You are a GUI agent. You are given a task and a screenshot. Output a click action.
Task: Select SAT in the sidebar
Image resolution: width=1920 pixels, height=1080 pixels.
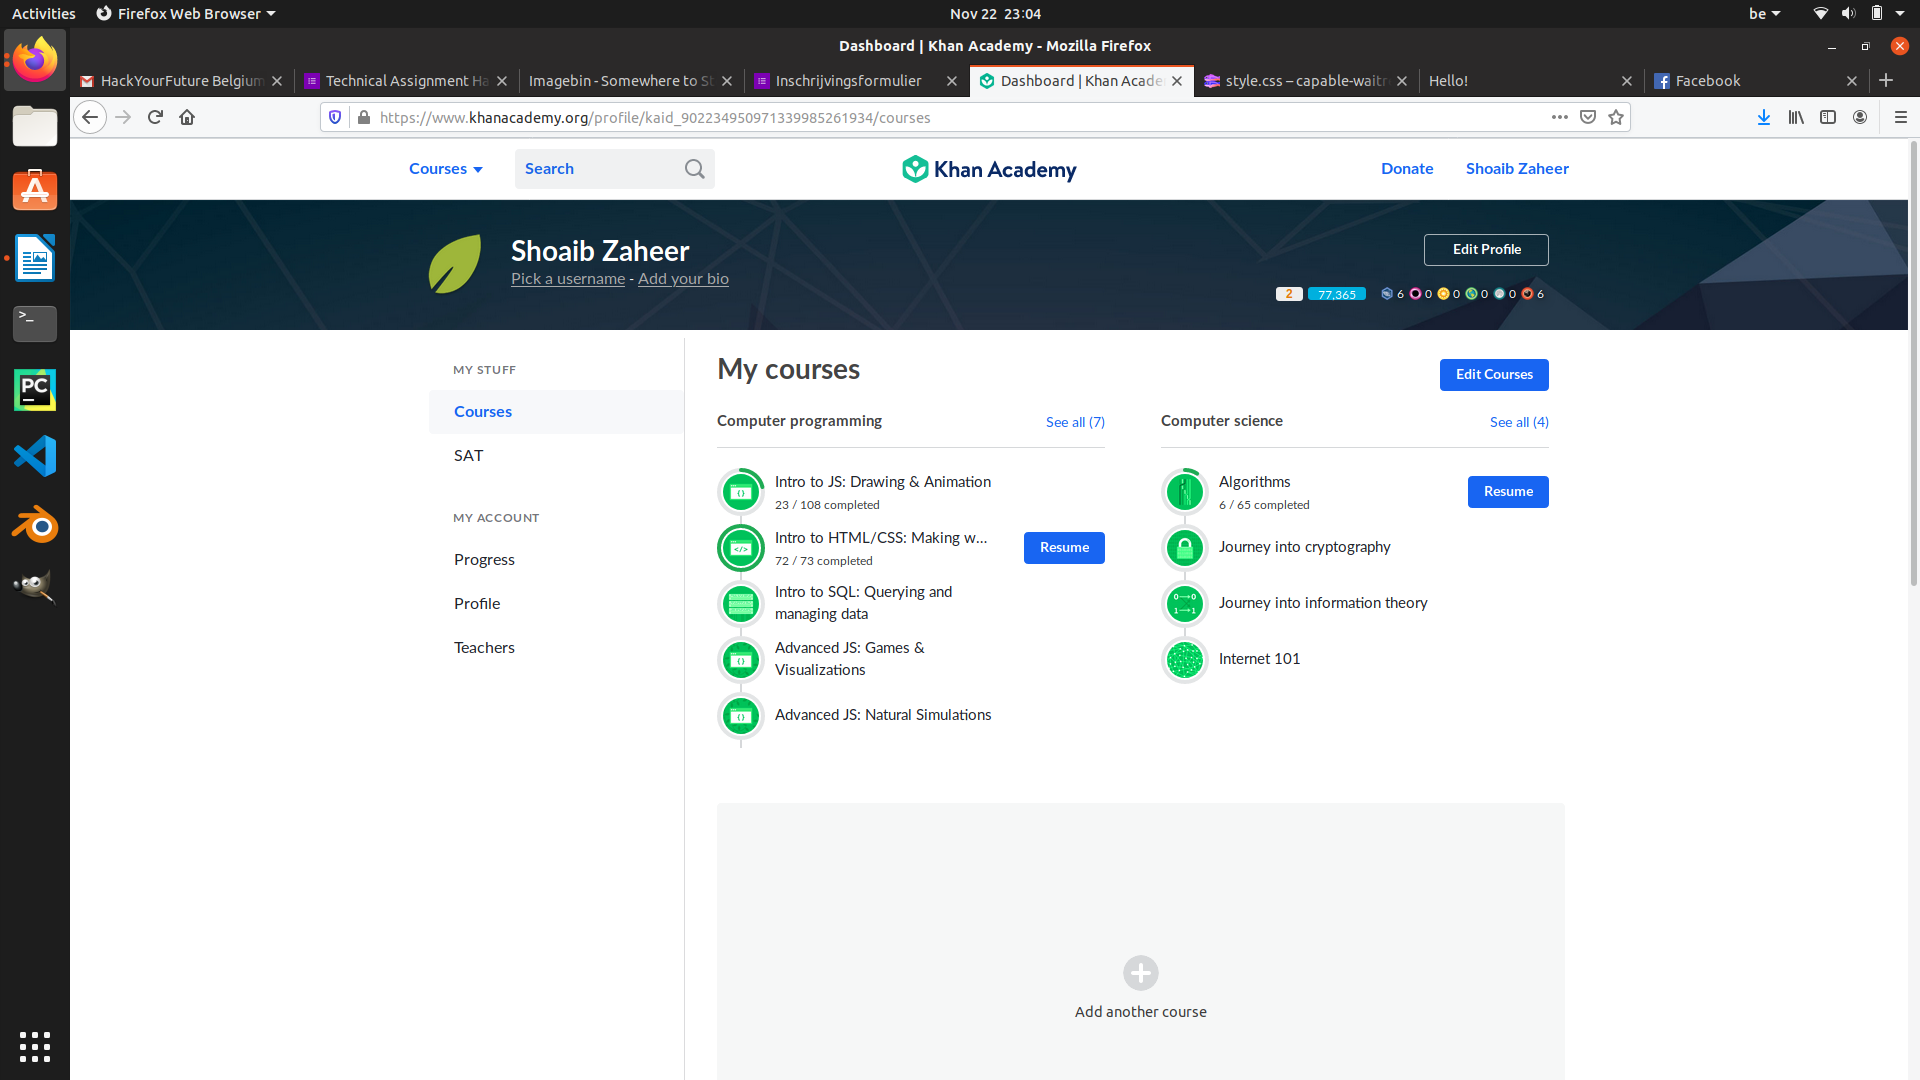coord(556,456)
